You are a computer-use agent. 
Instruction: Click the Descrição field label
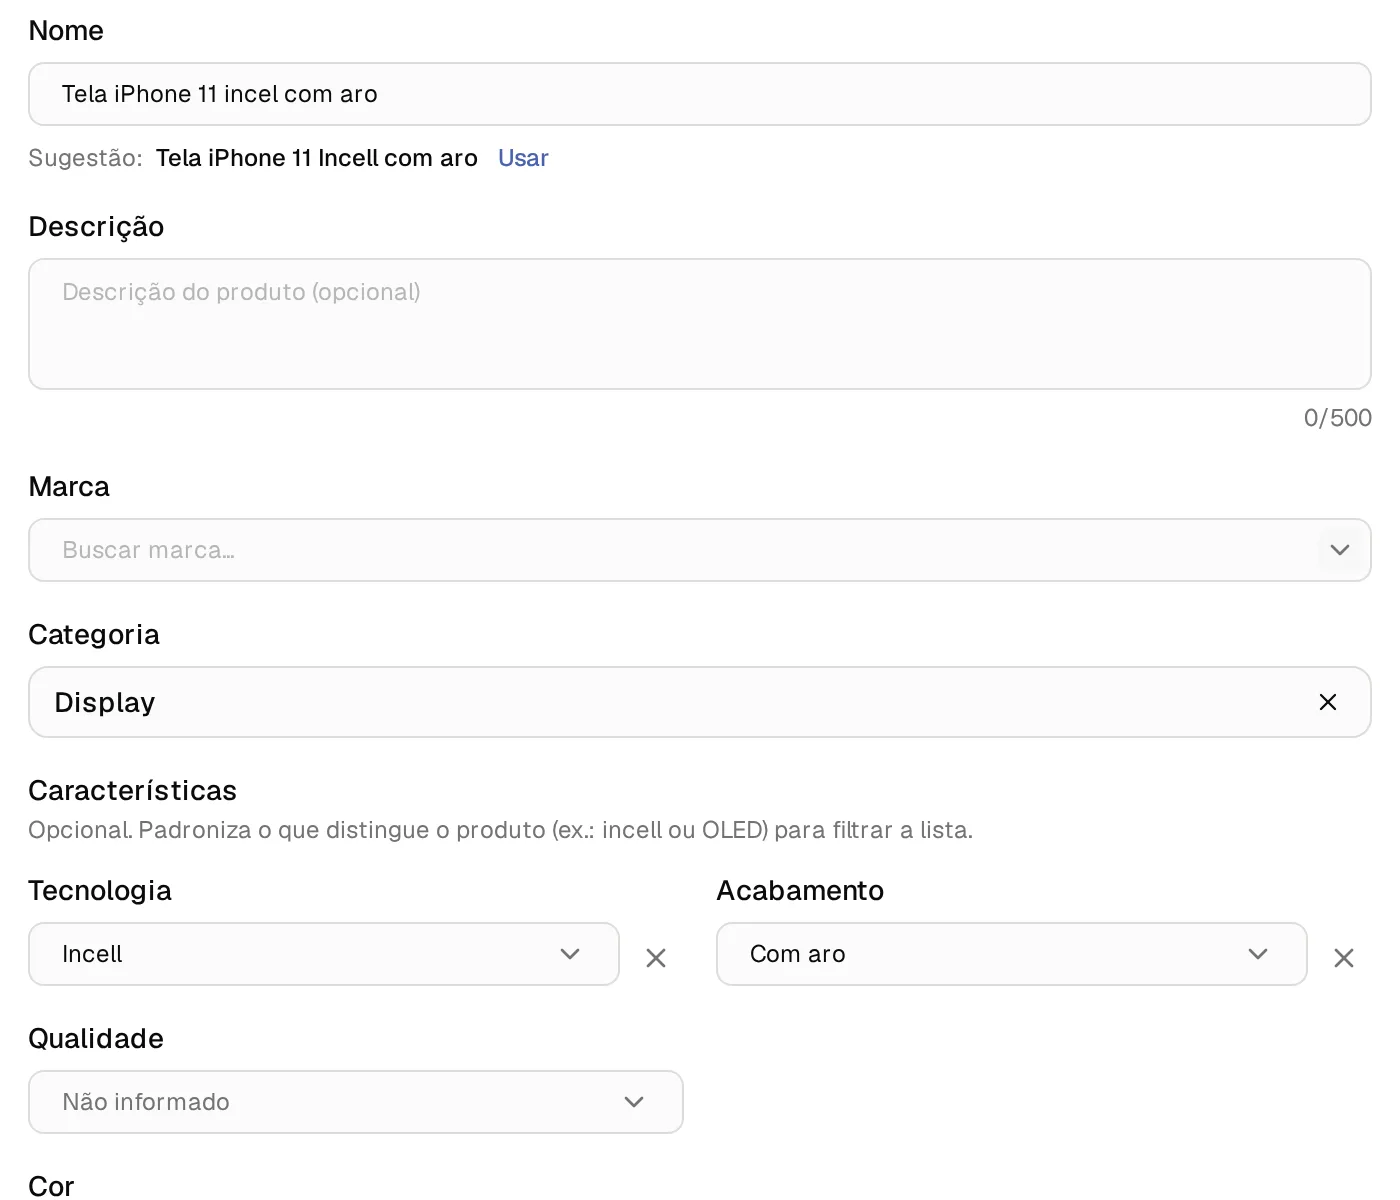pos(96,227)
